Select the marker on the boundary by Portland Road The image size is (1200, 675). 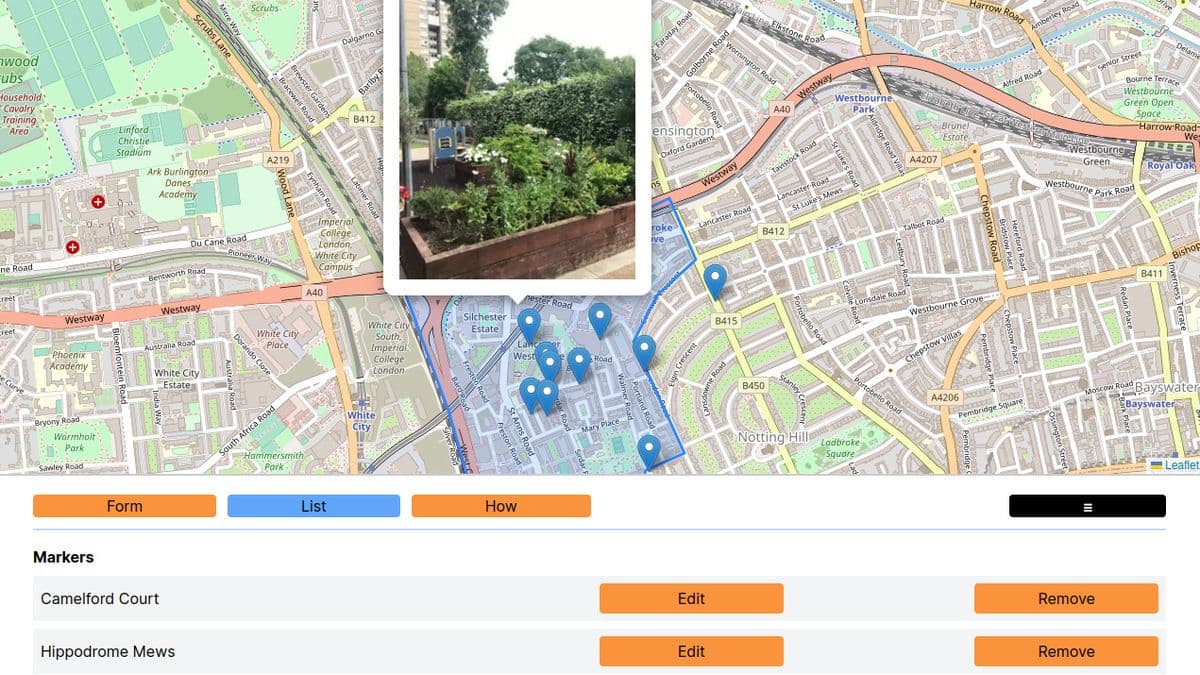(x=644, y=350)
